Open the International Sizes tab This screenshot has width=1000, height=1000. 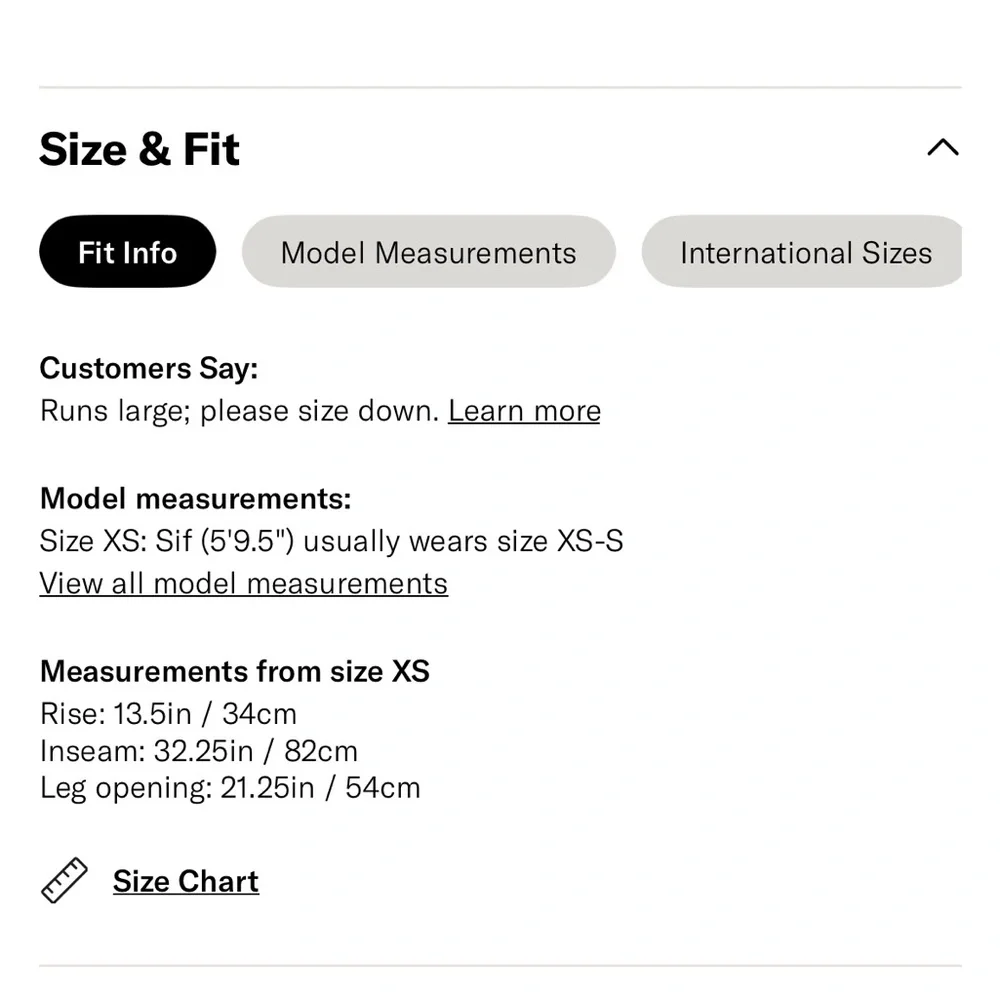coord(805,252)
